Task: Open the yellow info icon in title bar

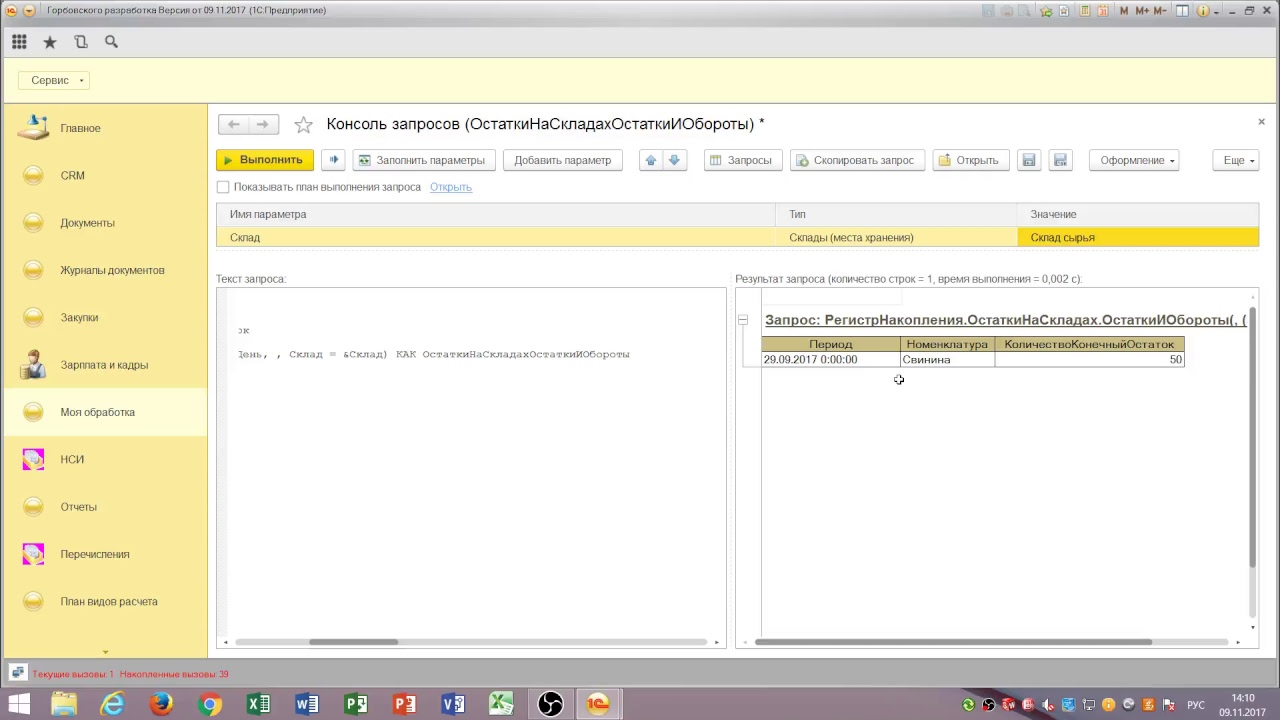Action: pyautogui.click(x=1203, y=11)
